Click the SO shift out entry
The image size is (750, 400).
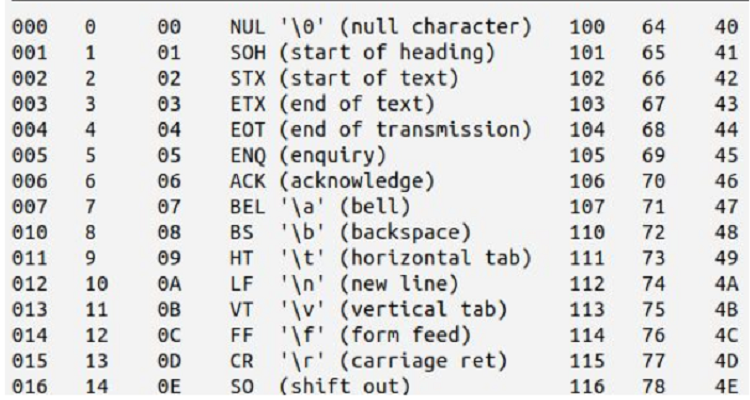(x=320, y=387)
